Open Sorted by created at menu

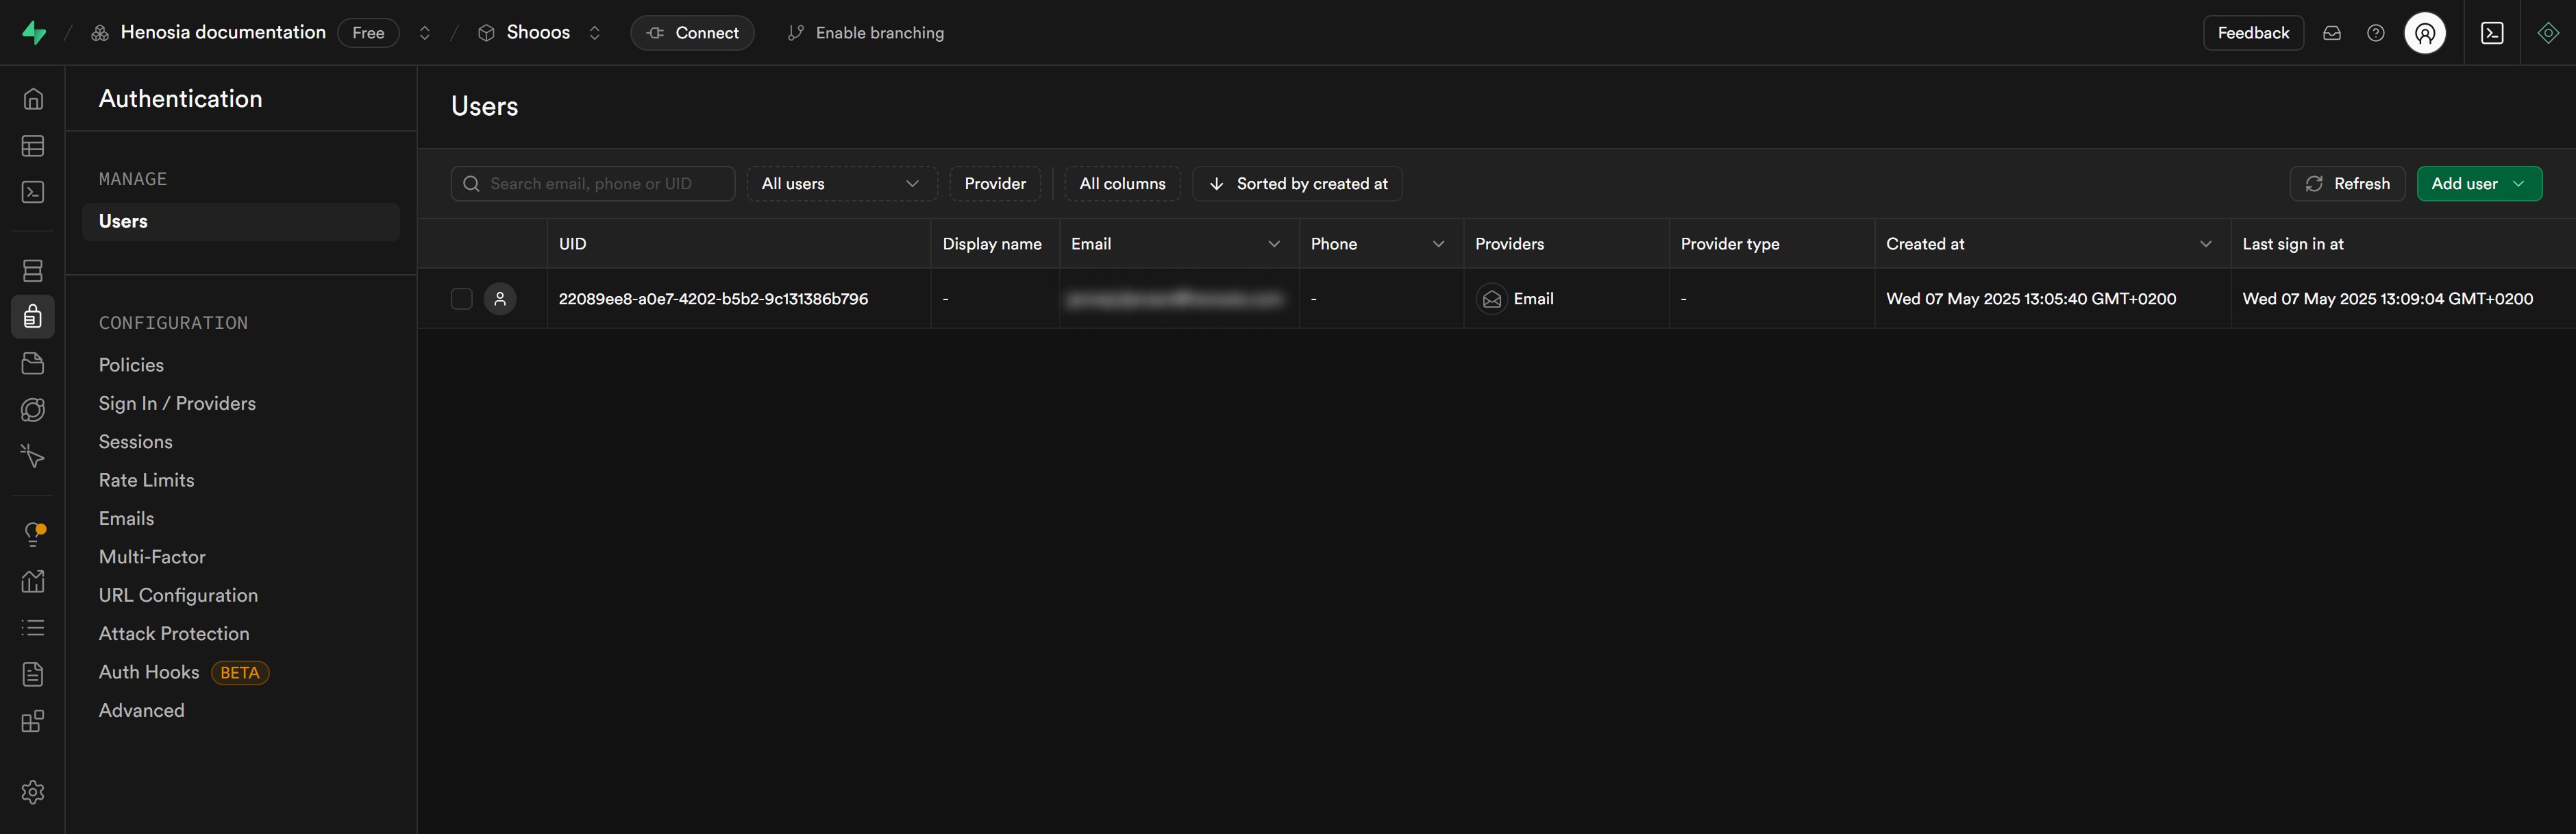[x=1297, y=184]
